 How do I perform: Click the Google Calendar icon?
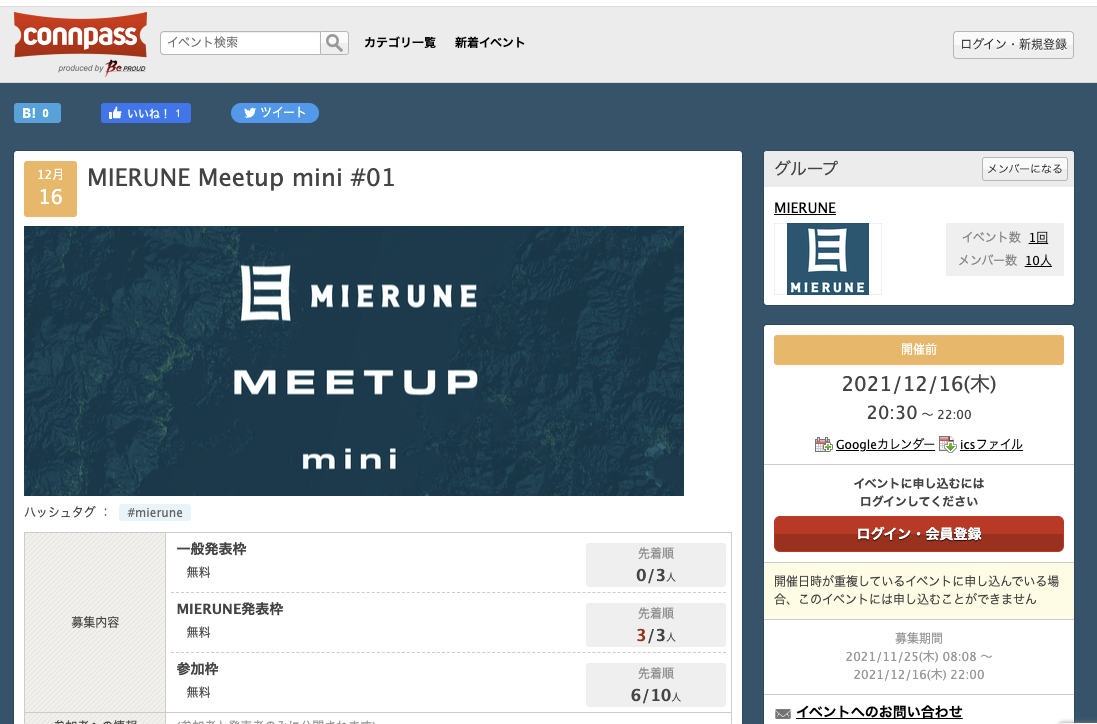[822, 444]
